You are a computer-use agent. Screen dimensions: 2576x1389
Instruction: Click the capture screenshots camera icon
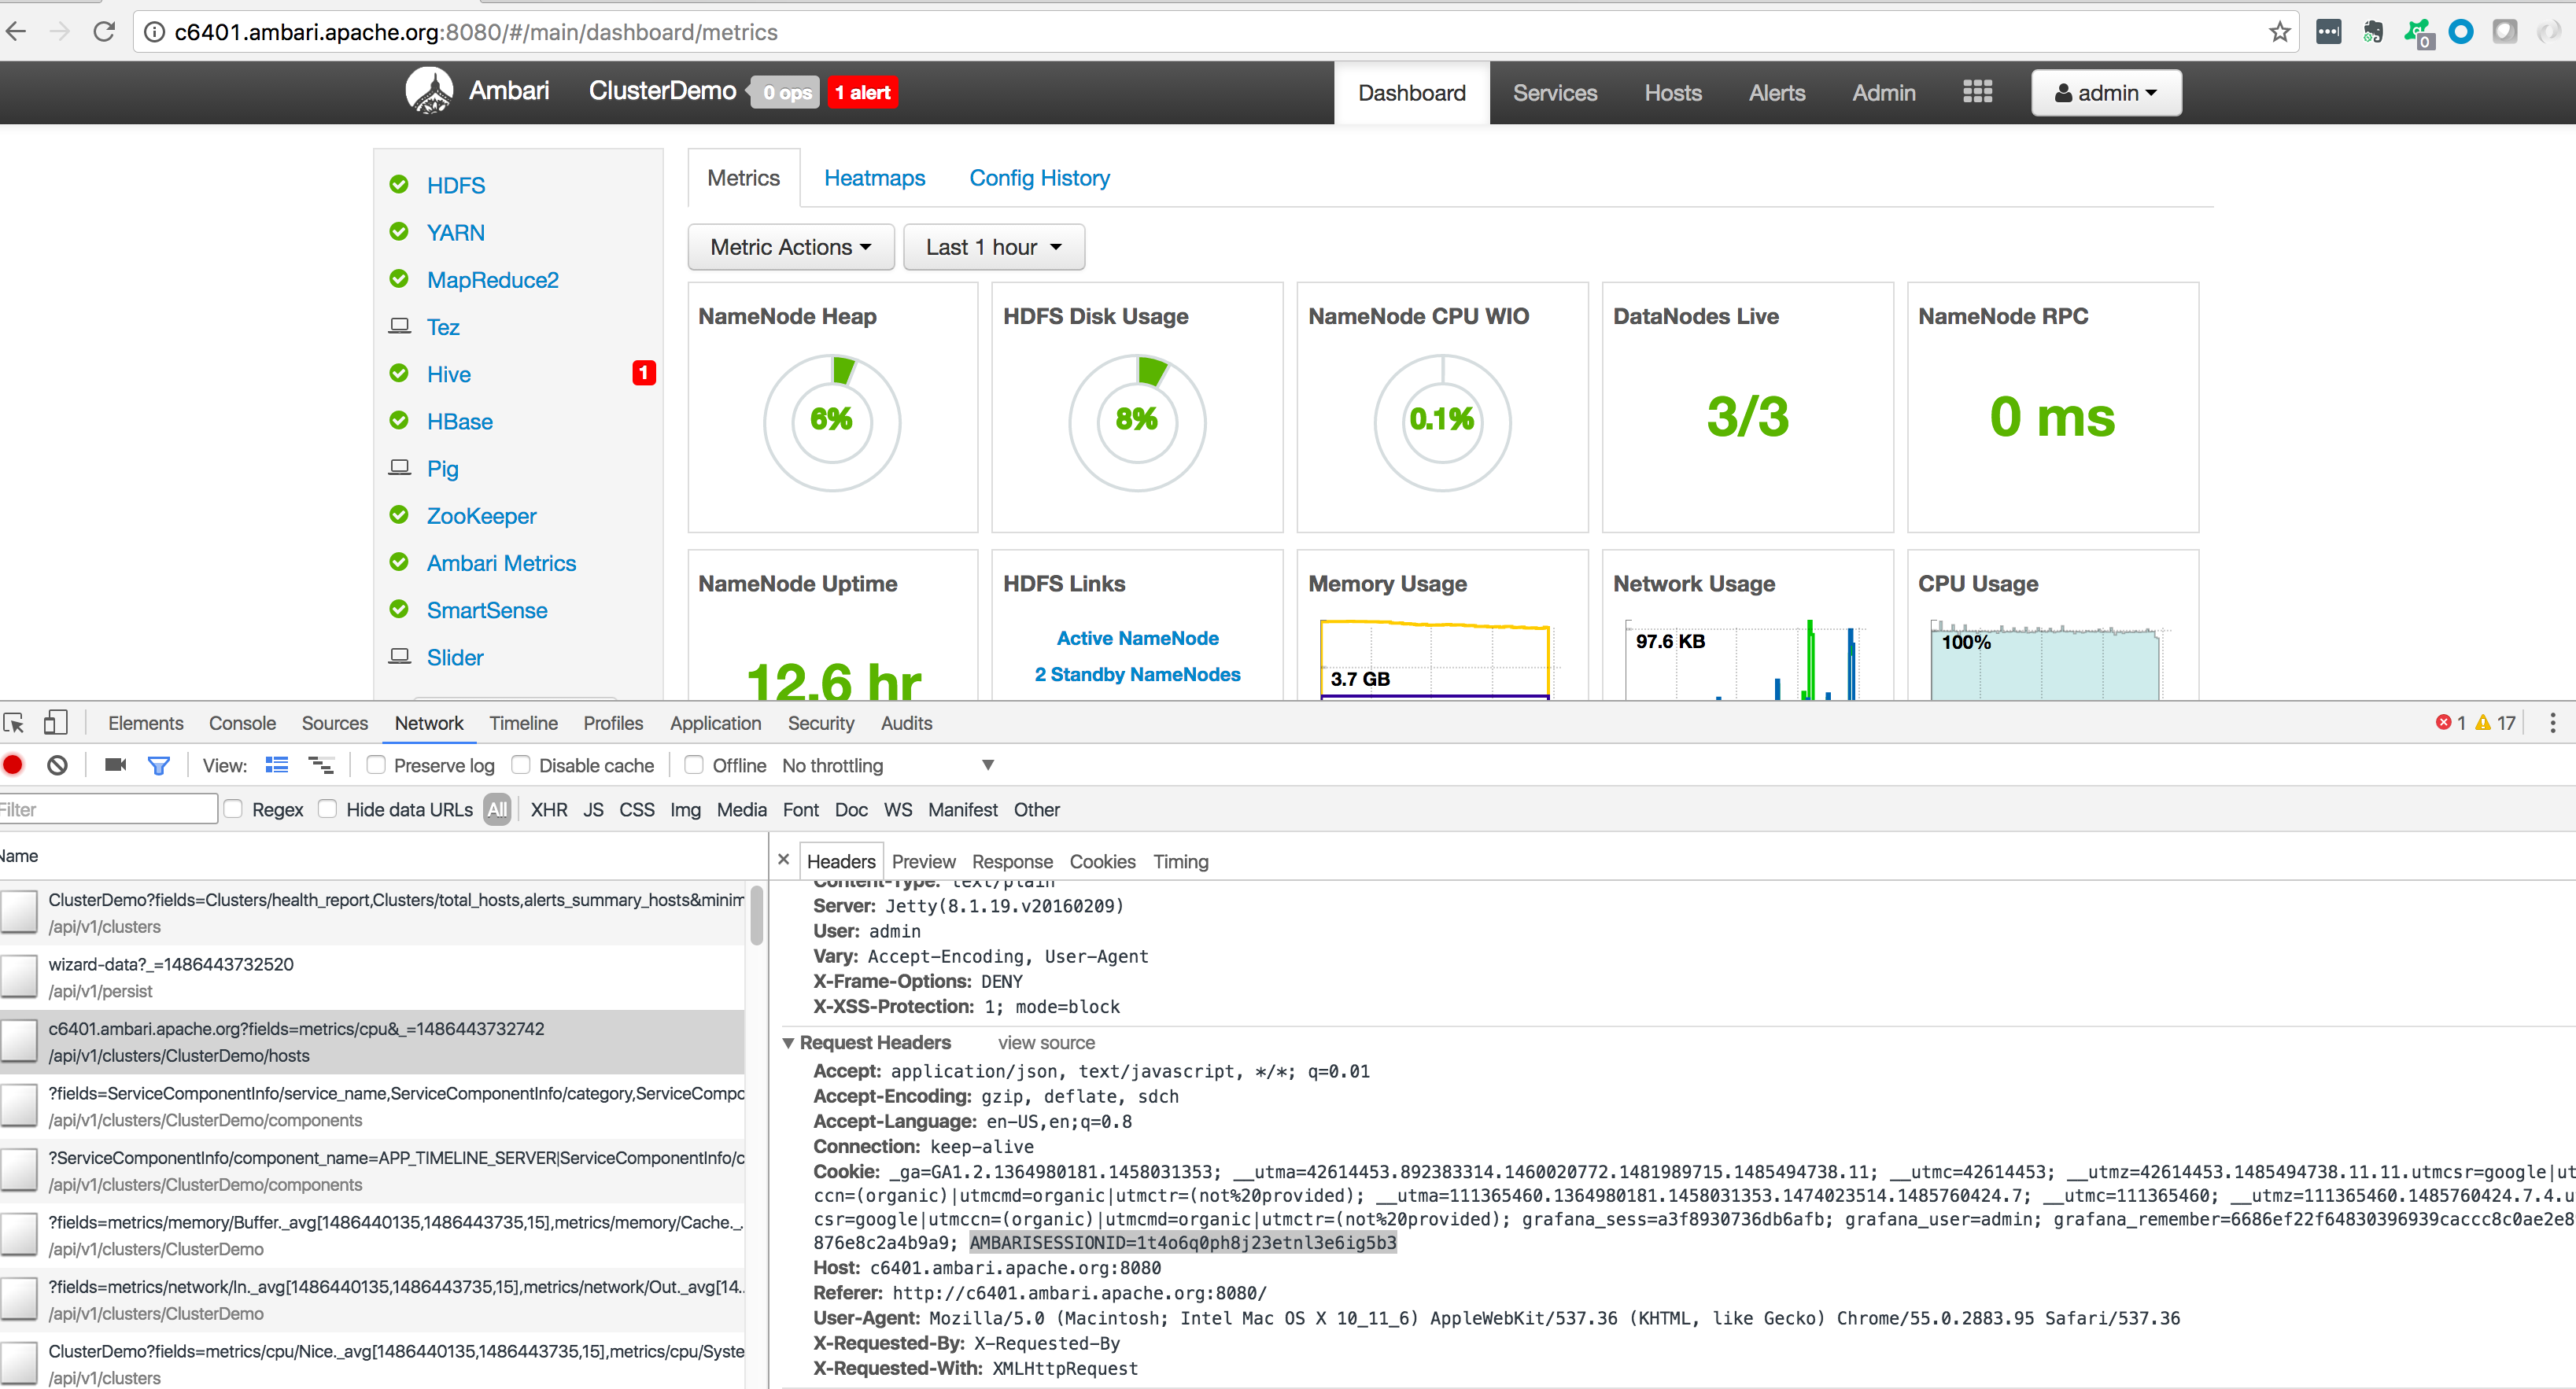point(115,765)
